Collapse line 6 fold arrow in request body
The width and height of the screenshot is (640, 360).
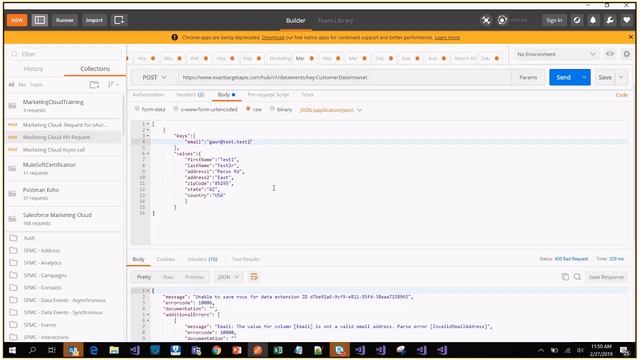(148, 153)
